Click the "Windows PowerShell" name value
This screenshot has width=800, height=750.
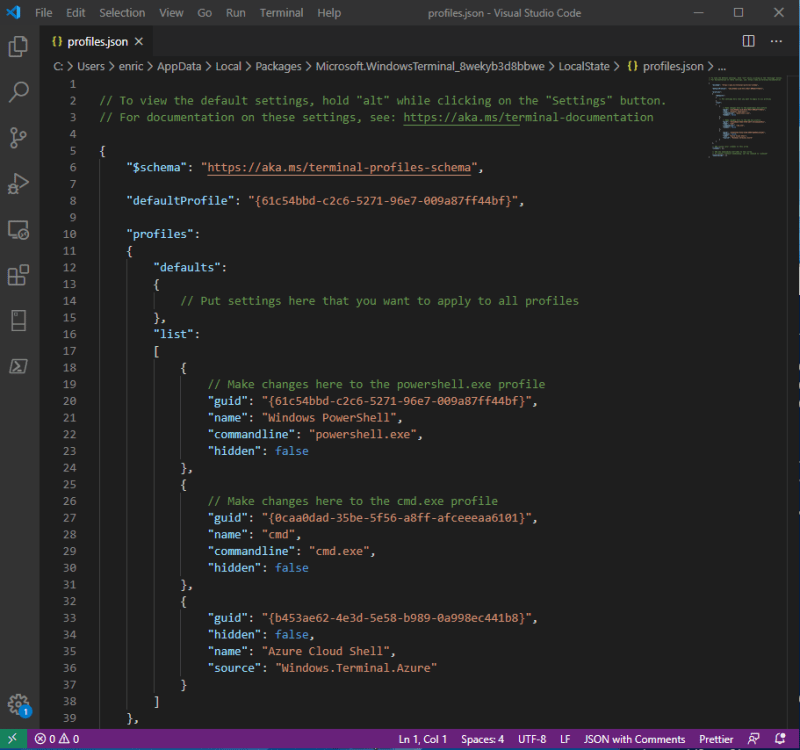click(329, 418)
